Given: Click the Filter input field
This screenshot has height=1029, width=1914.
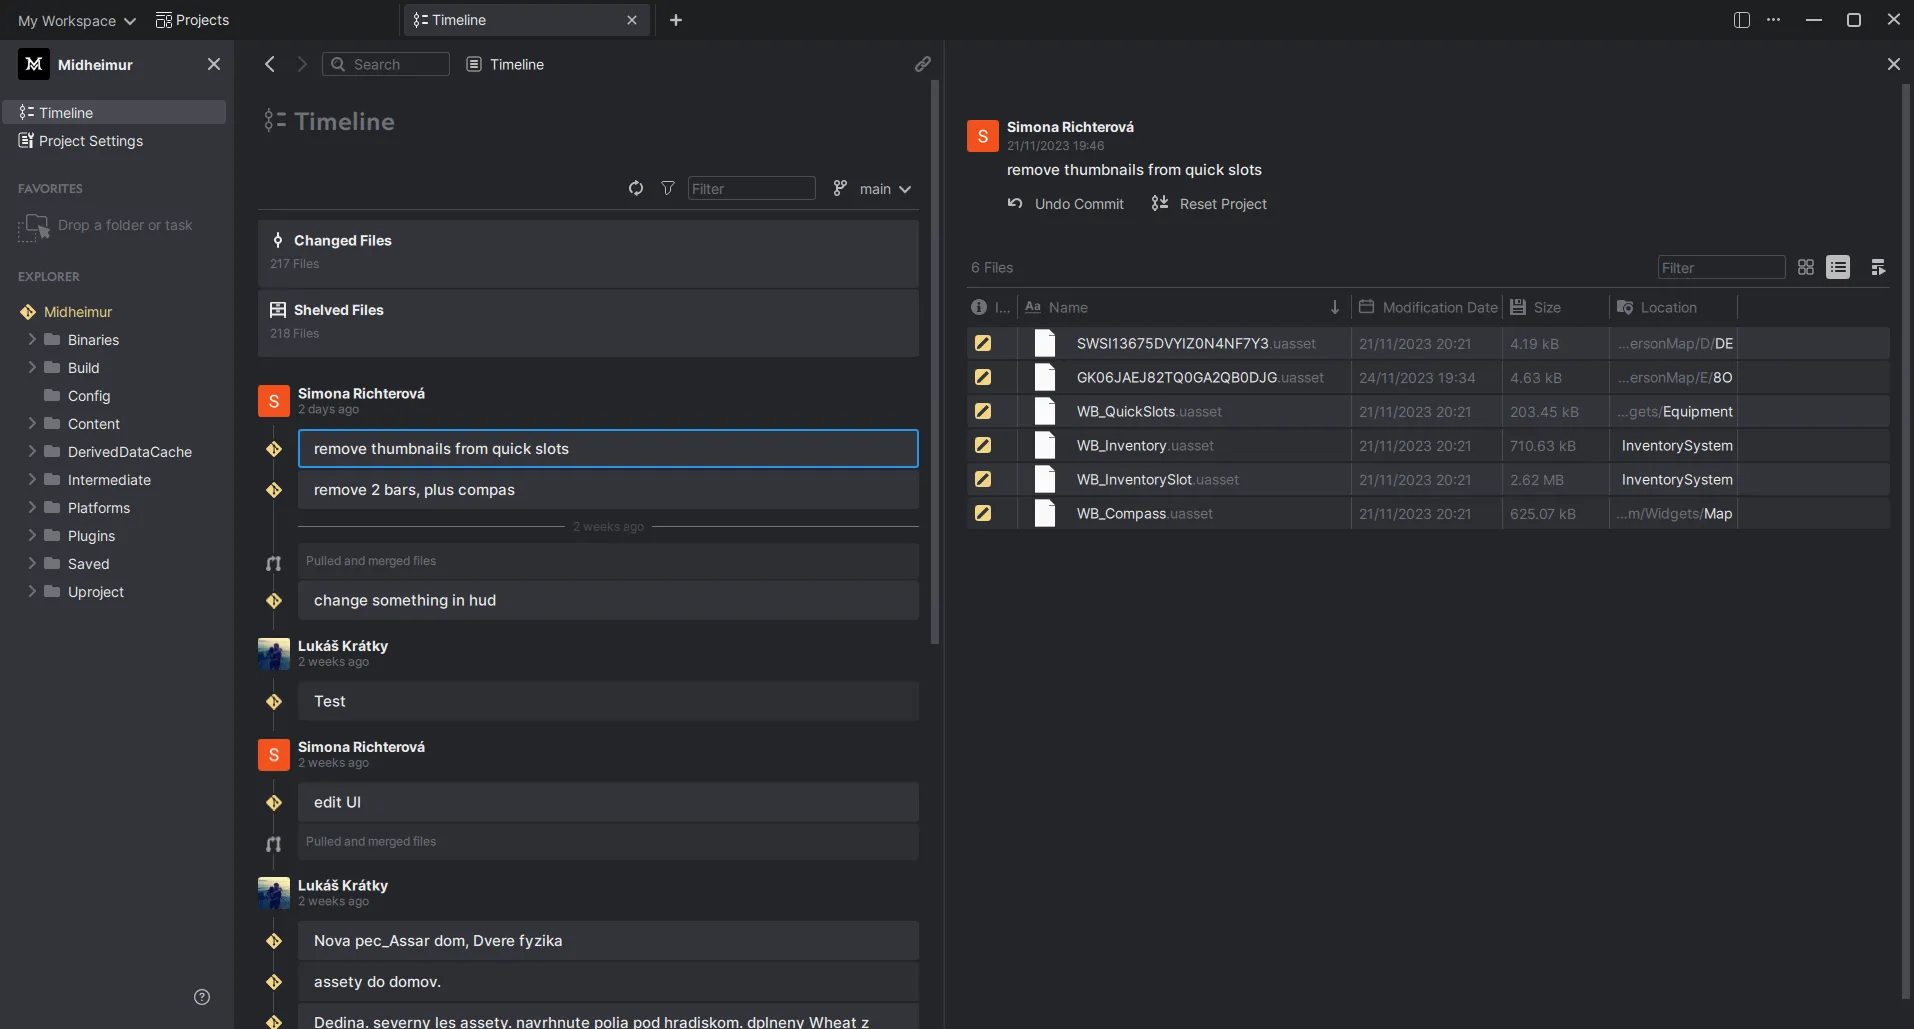Looking at the screenshot, I should 752,188.
